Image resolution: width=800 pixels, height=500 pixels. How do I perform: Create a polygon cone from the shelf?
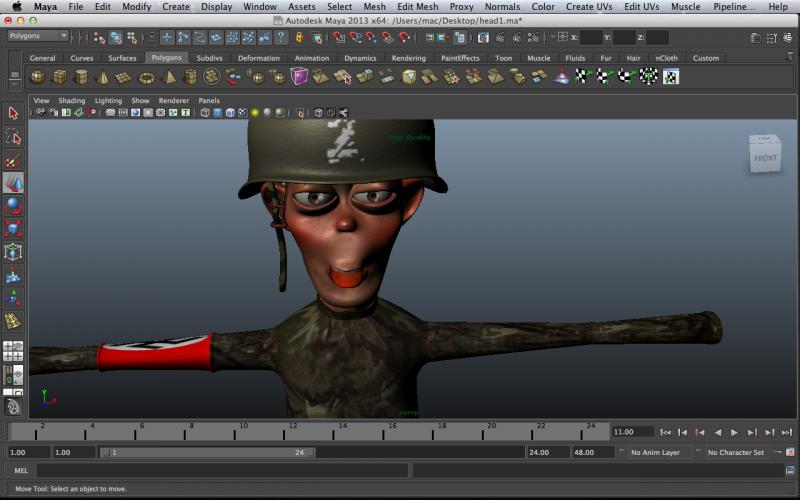click(103, 77)
